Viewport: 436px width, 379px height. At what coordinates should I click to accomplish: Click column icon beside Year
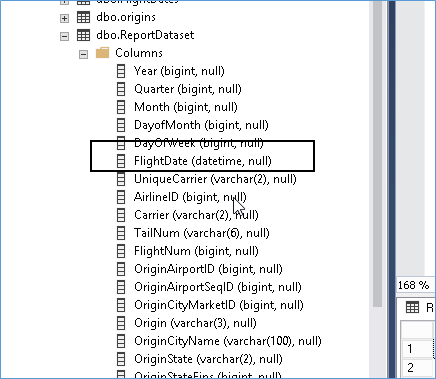point(121,71)
